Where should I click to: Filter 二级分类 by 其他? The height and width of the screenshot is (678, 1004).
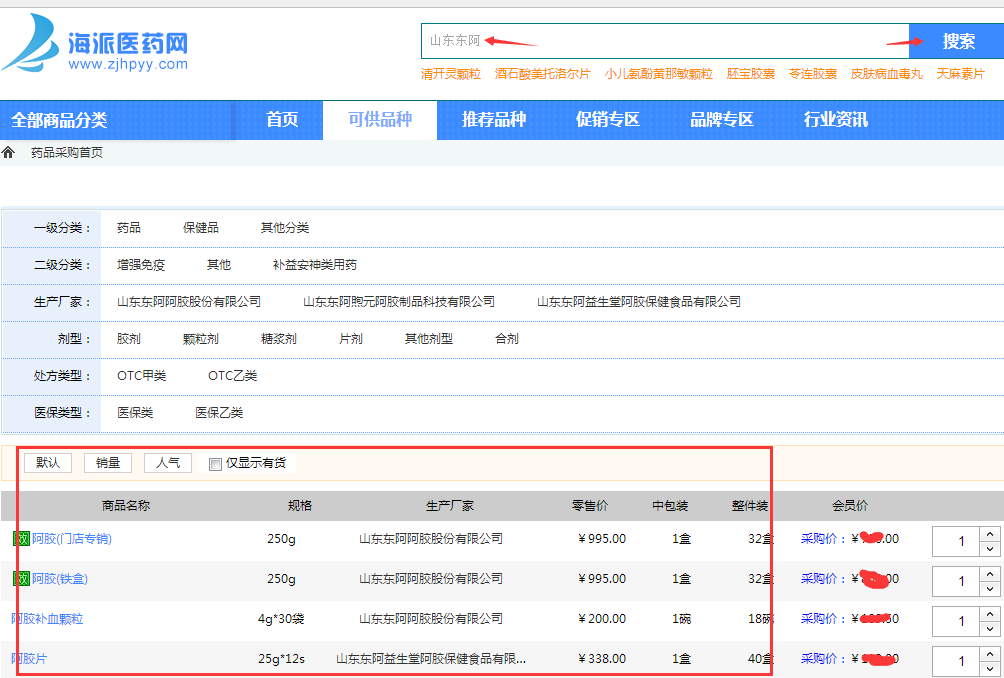click(x=218, y=265)
